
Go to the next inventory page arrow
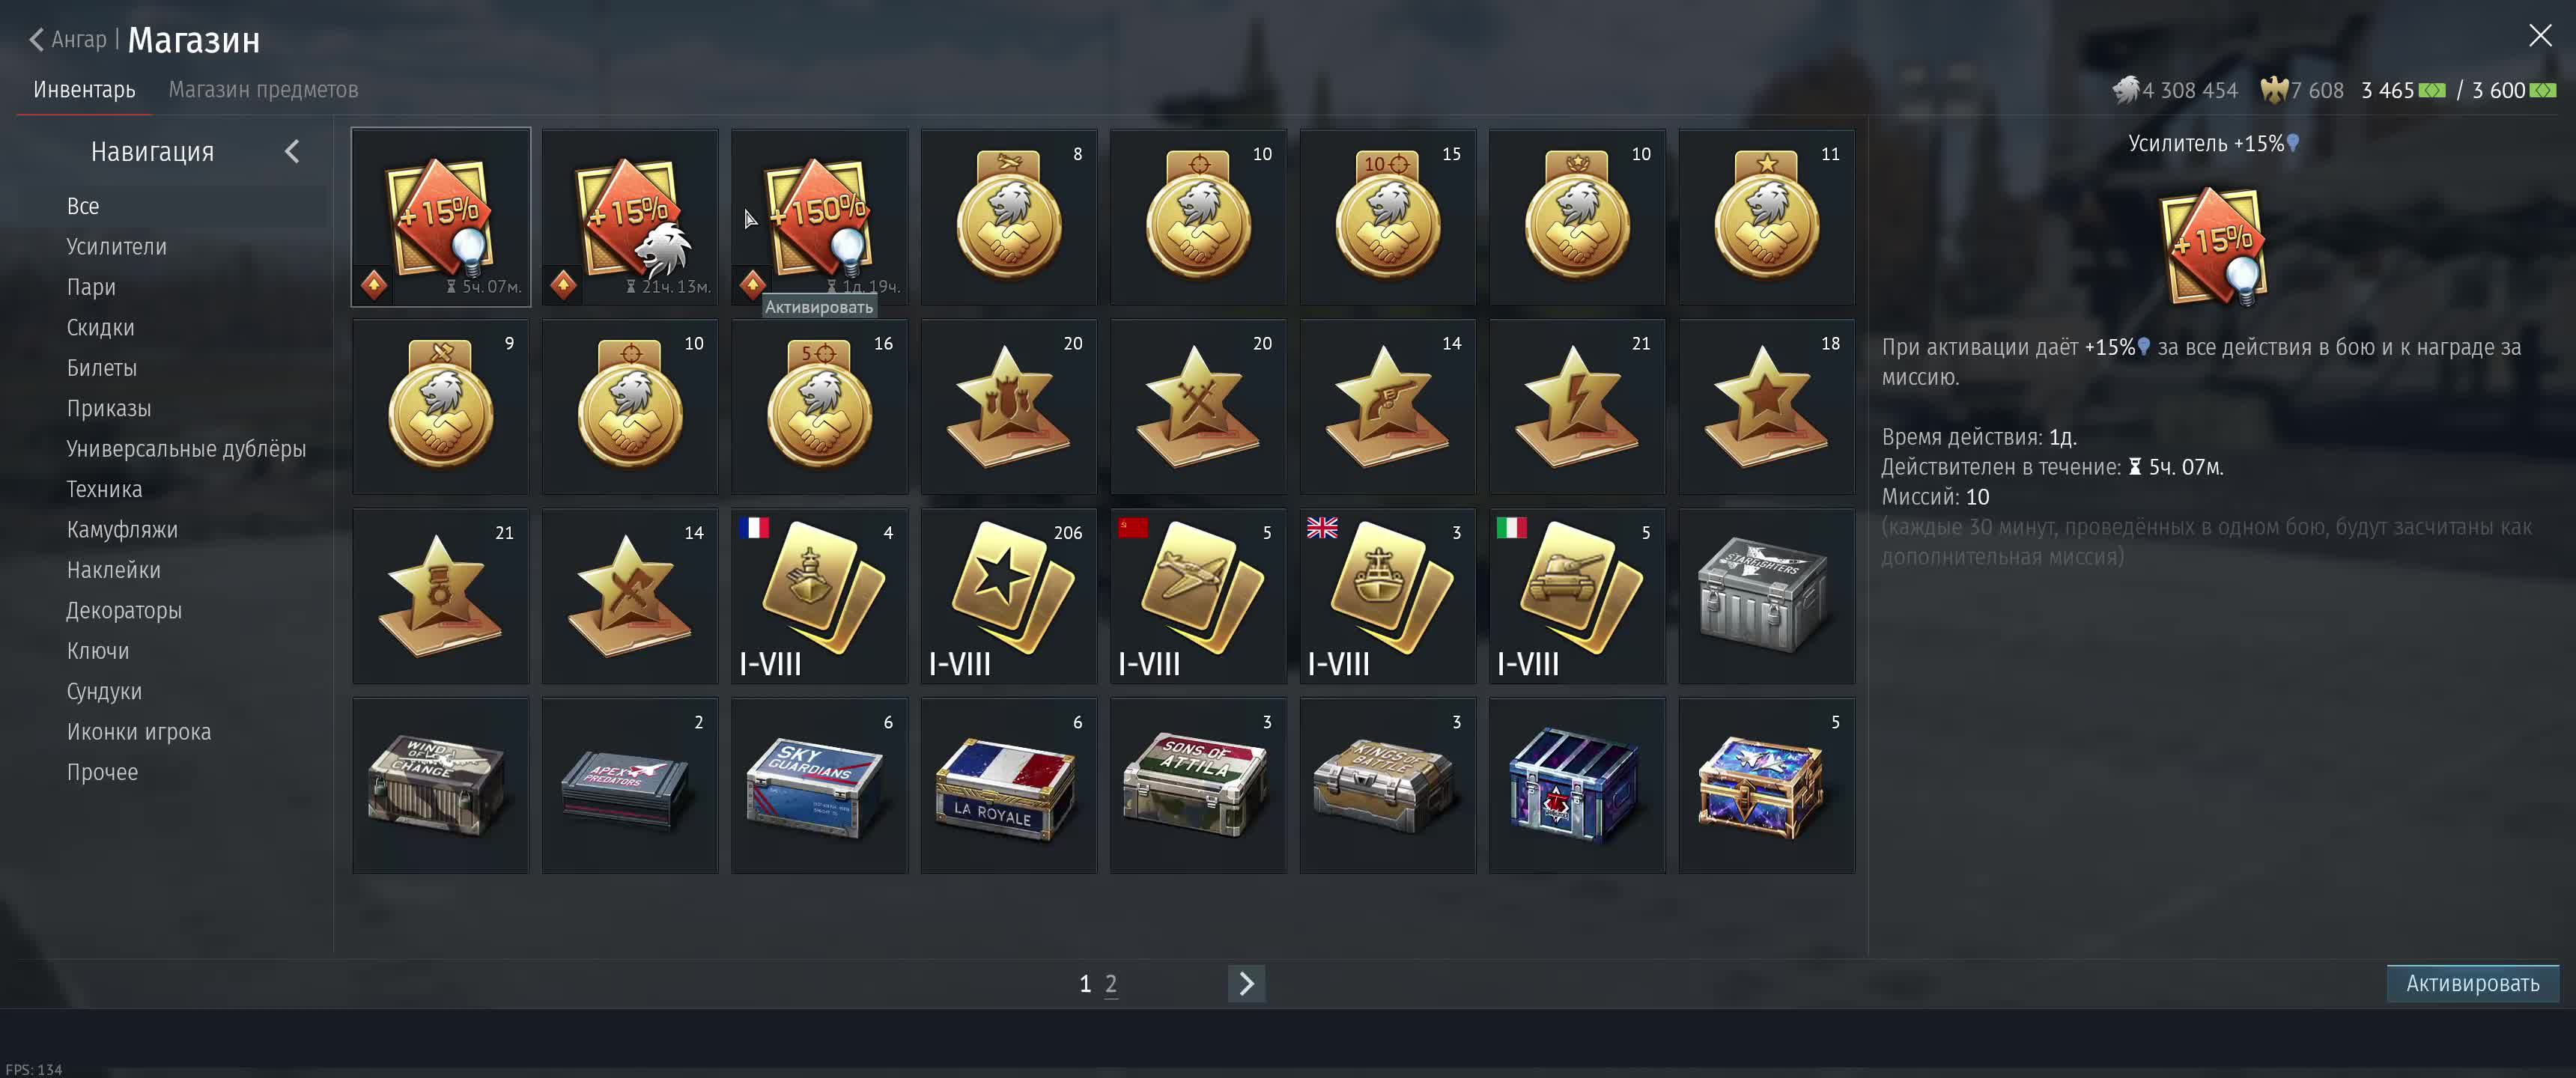coord(1246,983)
